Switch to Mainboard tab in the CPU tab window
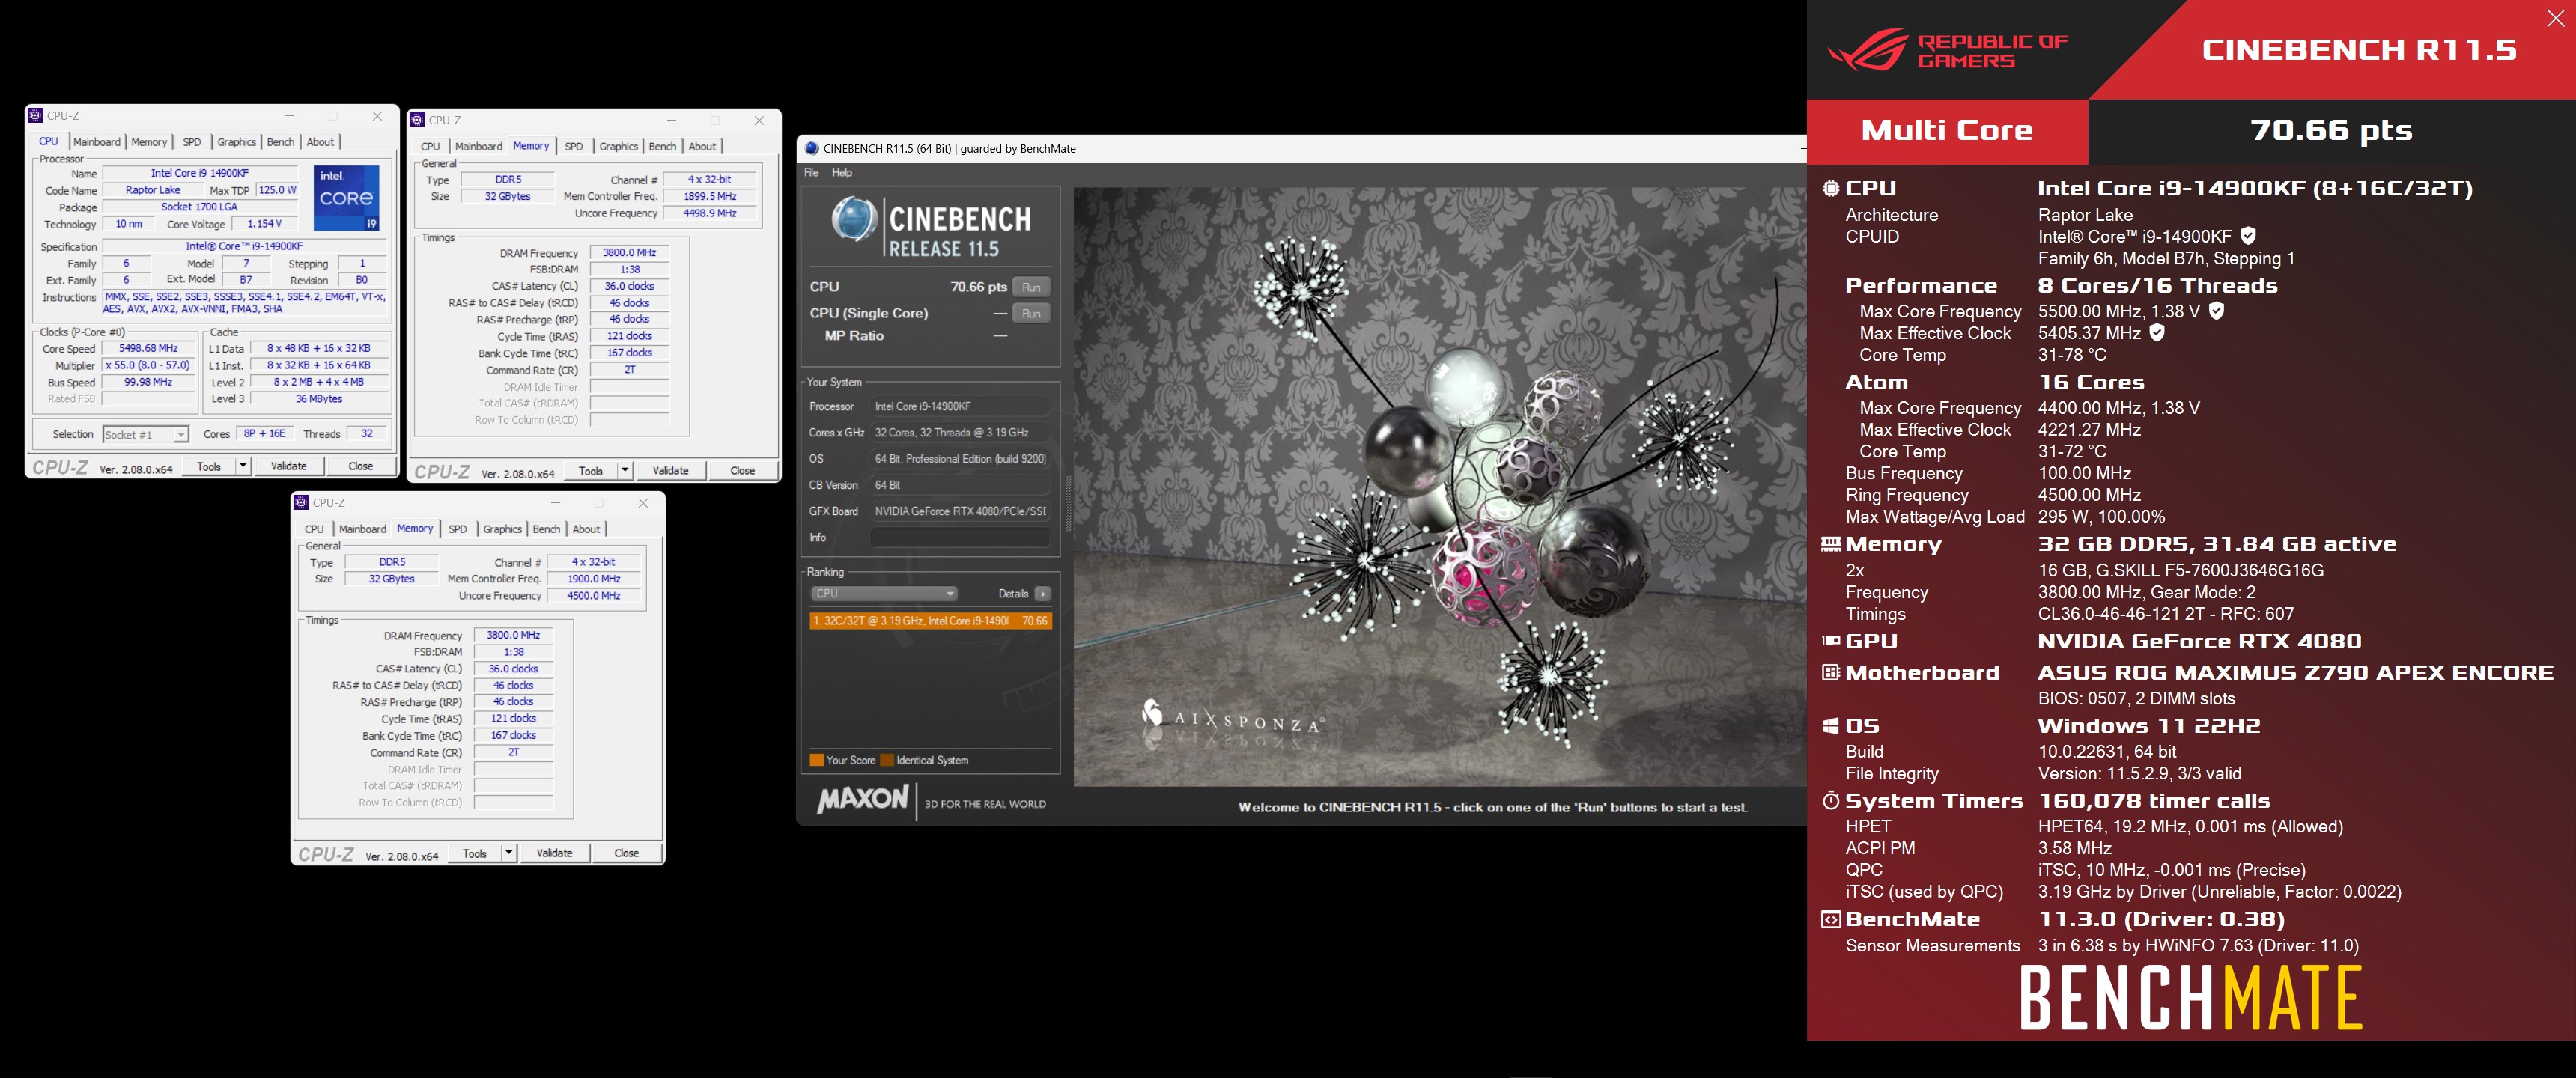This screenshot has width=2576, height=1078. click(x=96, y=142)
